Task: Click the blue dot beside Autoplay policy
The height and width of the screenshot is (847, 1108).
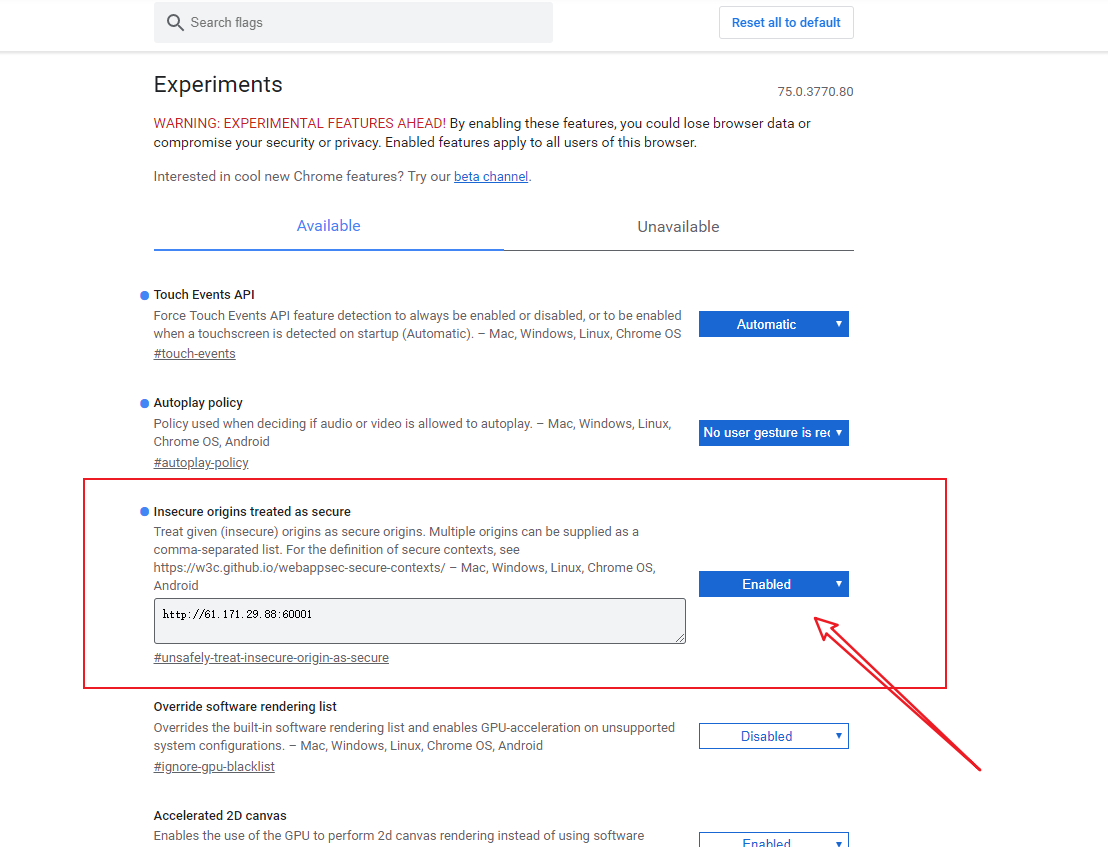Action: [x=143, y=402]
